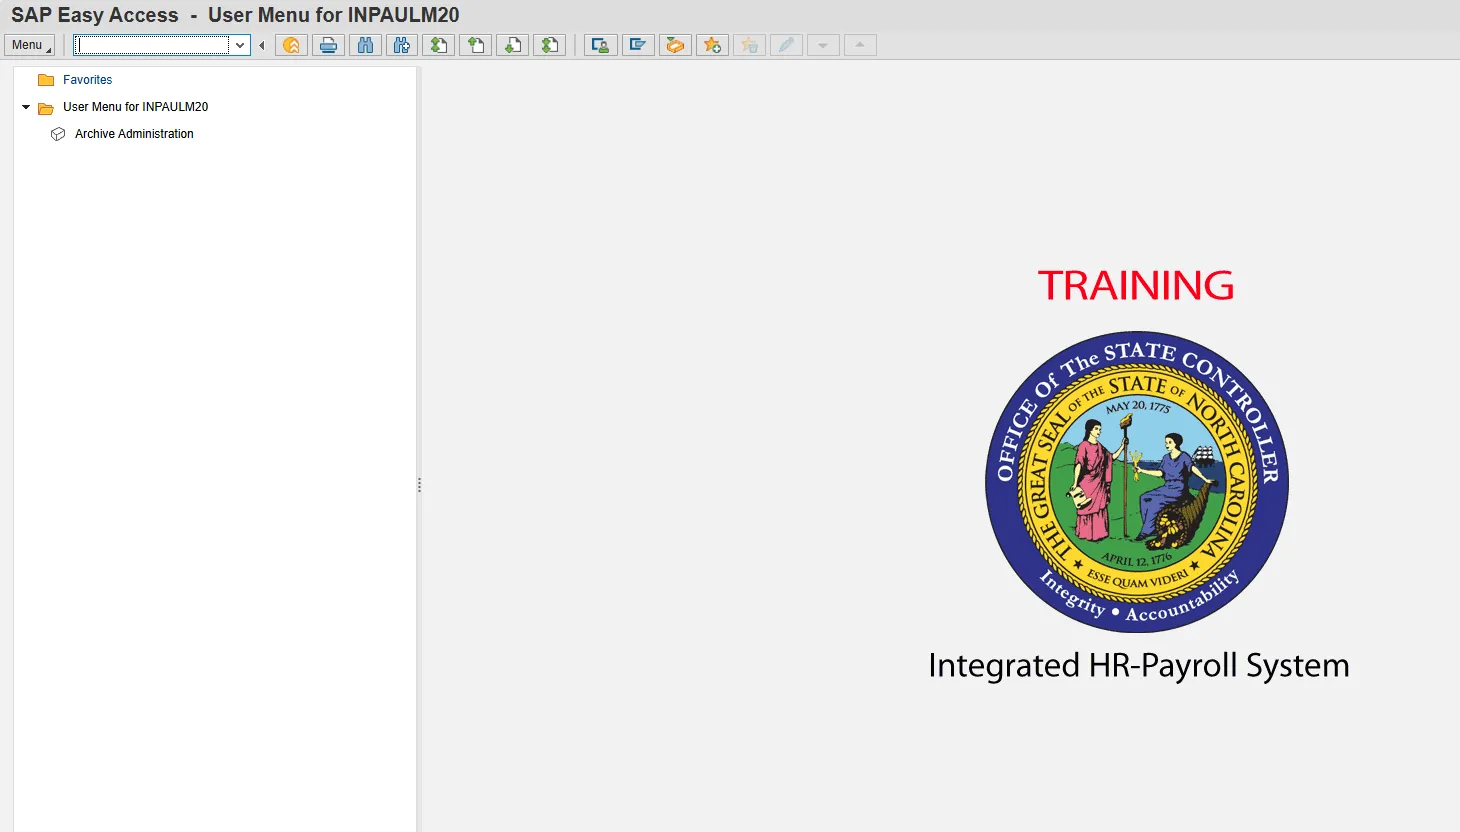
Task: Select the Favorites folder
Action: 87,80
